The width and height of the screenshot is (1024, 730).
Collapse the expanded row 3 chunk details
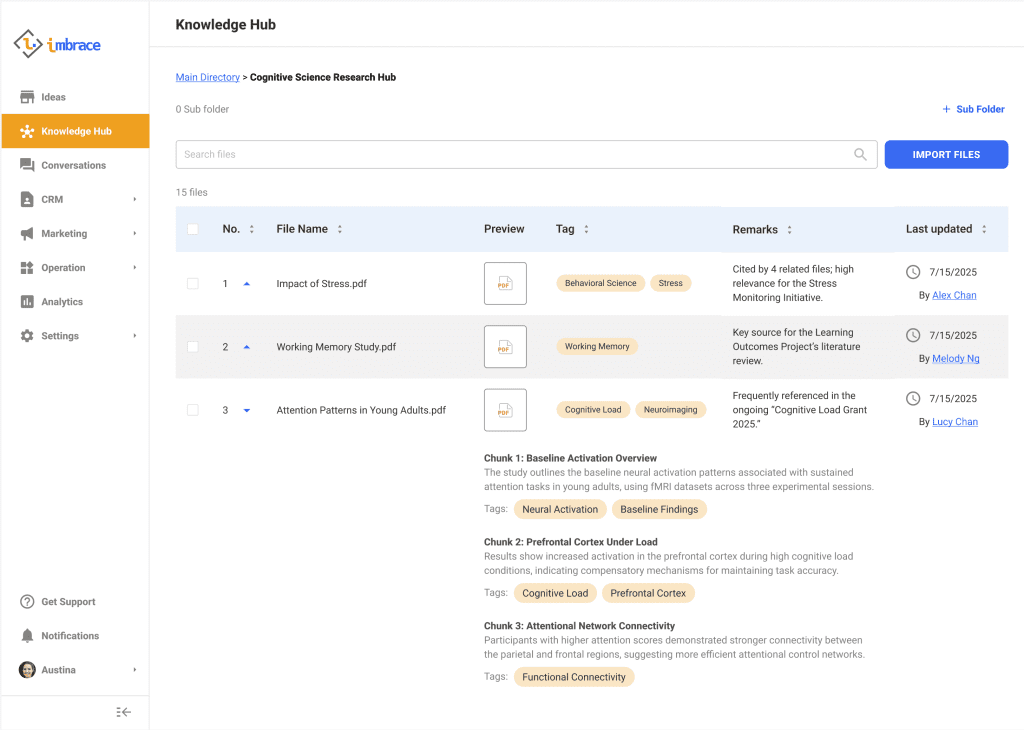point(247,410)
